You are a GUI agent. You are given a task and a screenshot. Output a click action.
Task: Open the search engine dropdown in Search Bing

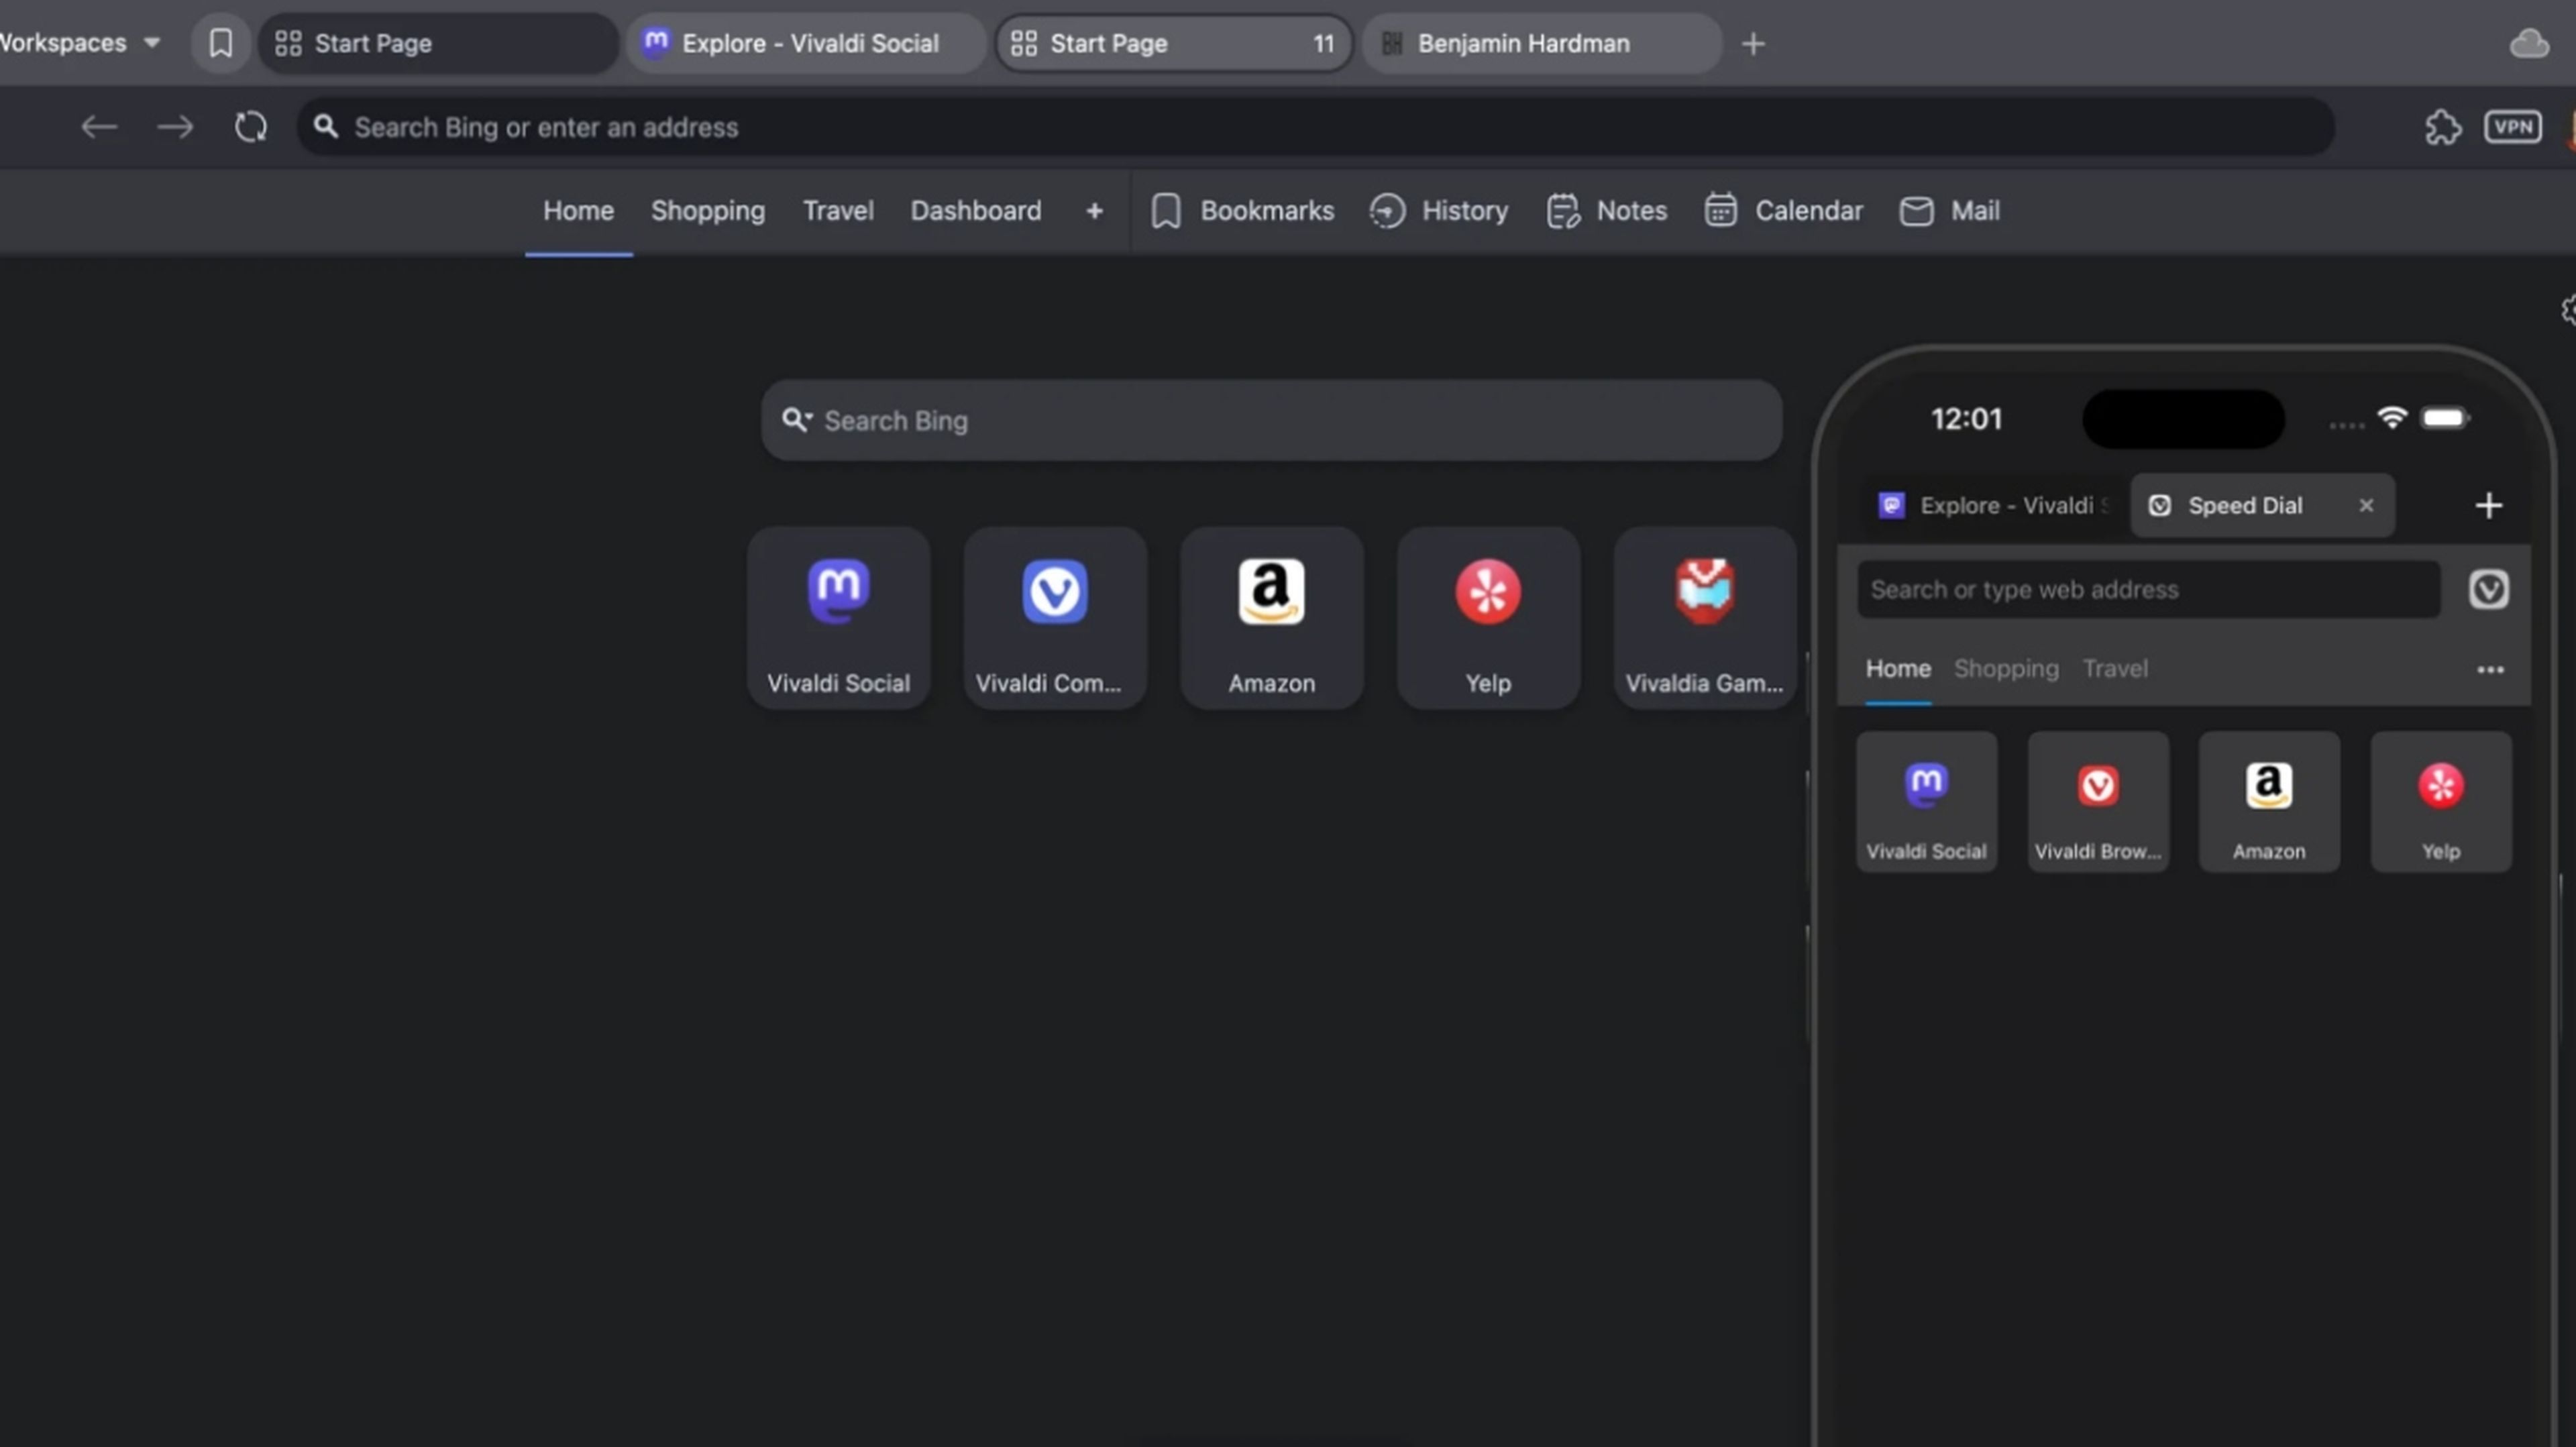click(x=797, y=420)
